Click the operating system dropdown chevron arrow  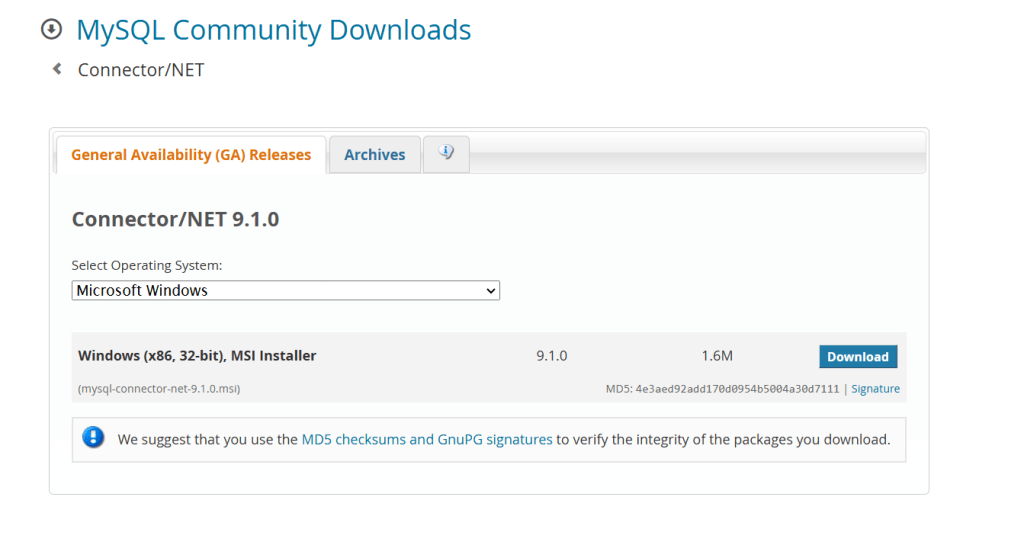(490, 291)
